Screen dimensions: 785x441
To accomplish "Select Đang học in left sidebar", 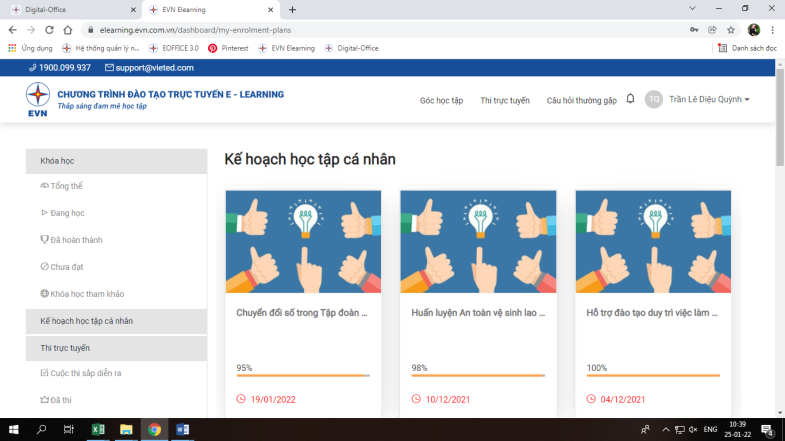I will tap(67, 213).
